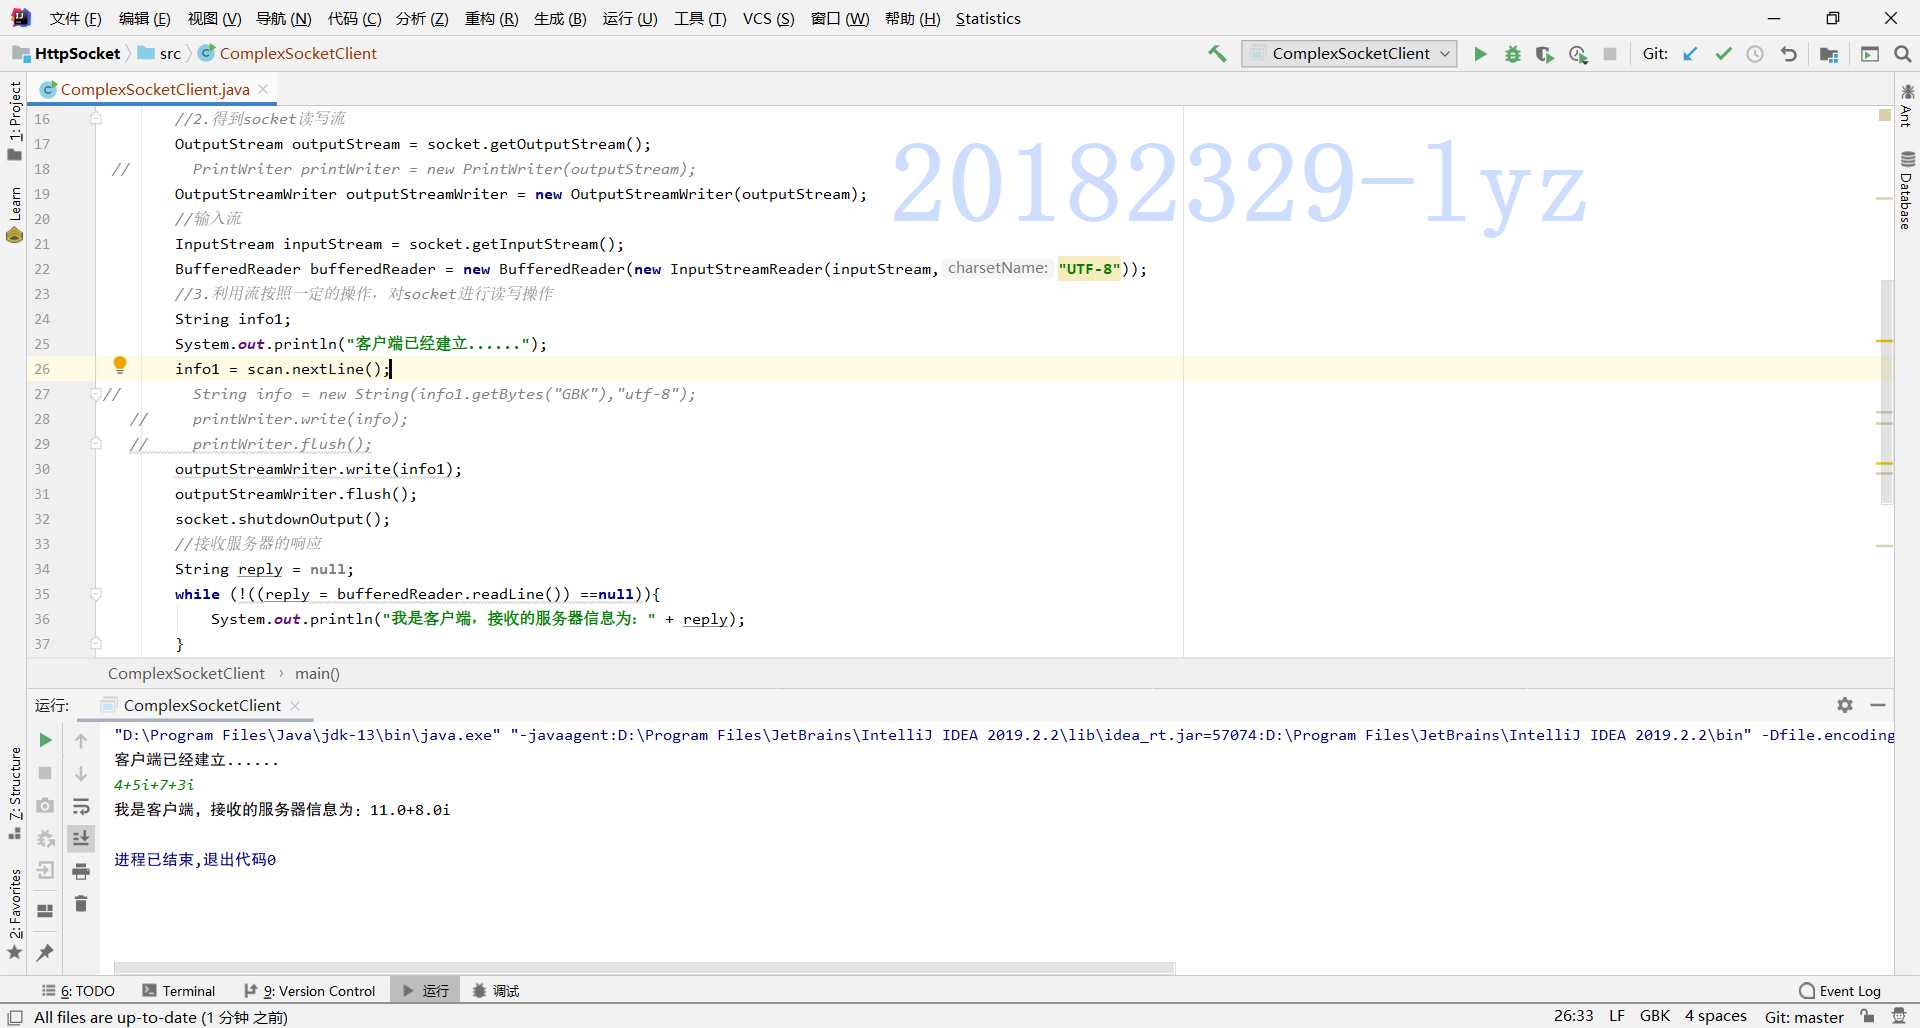1920x1028 pixels.
Task: Open the Z: Structure side tool window
Action: click(x=14, y=793)
